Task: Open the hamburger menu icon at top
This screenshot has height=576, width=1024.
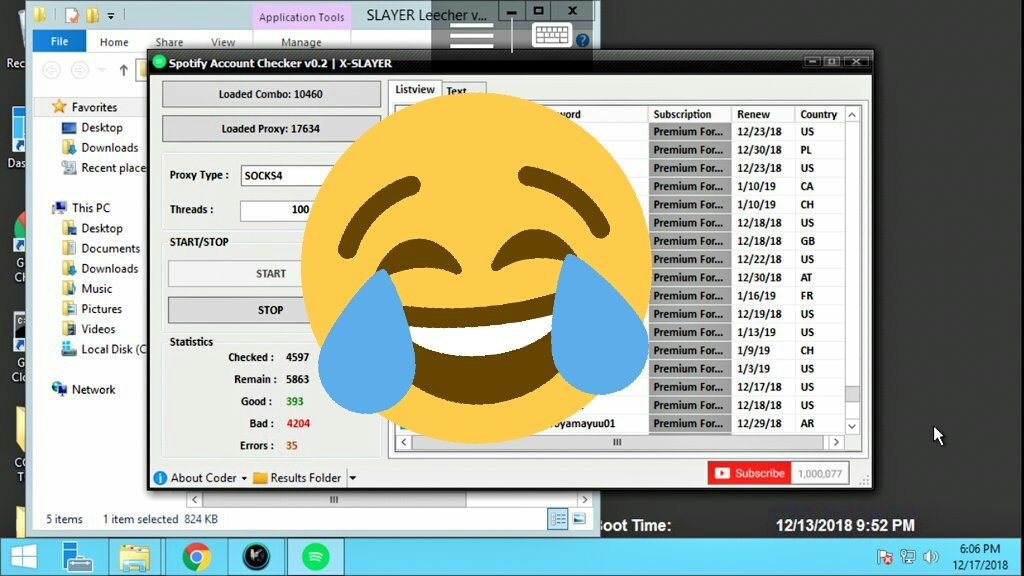Action: point(472,37)
